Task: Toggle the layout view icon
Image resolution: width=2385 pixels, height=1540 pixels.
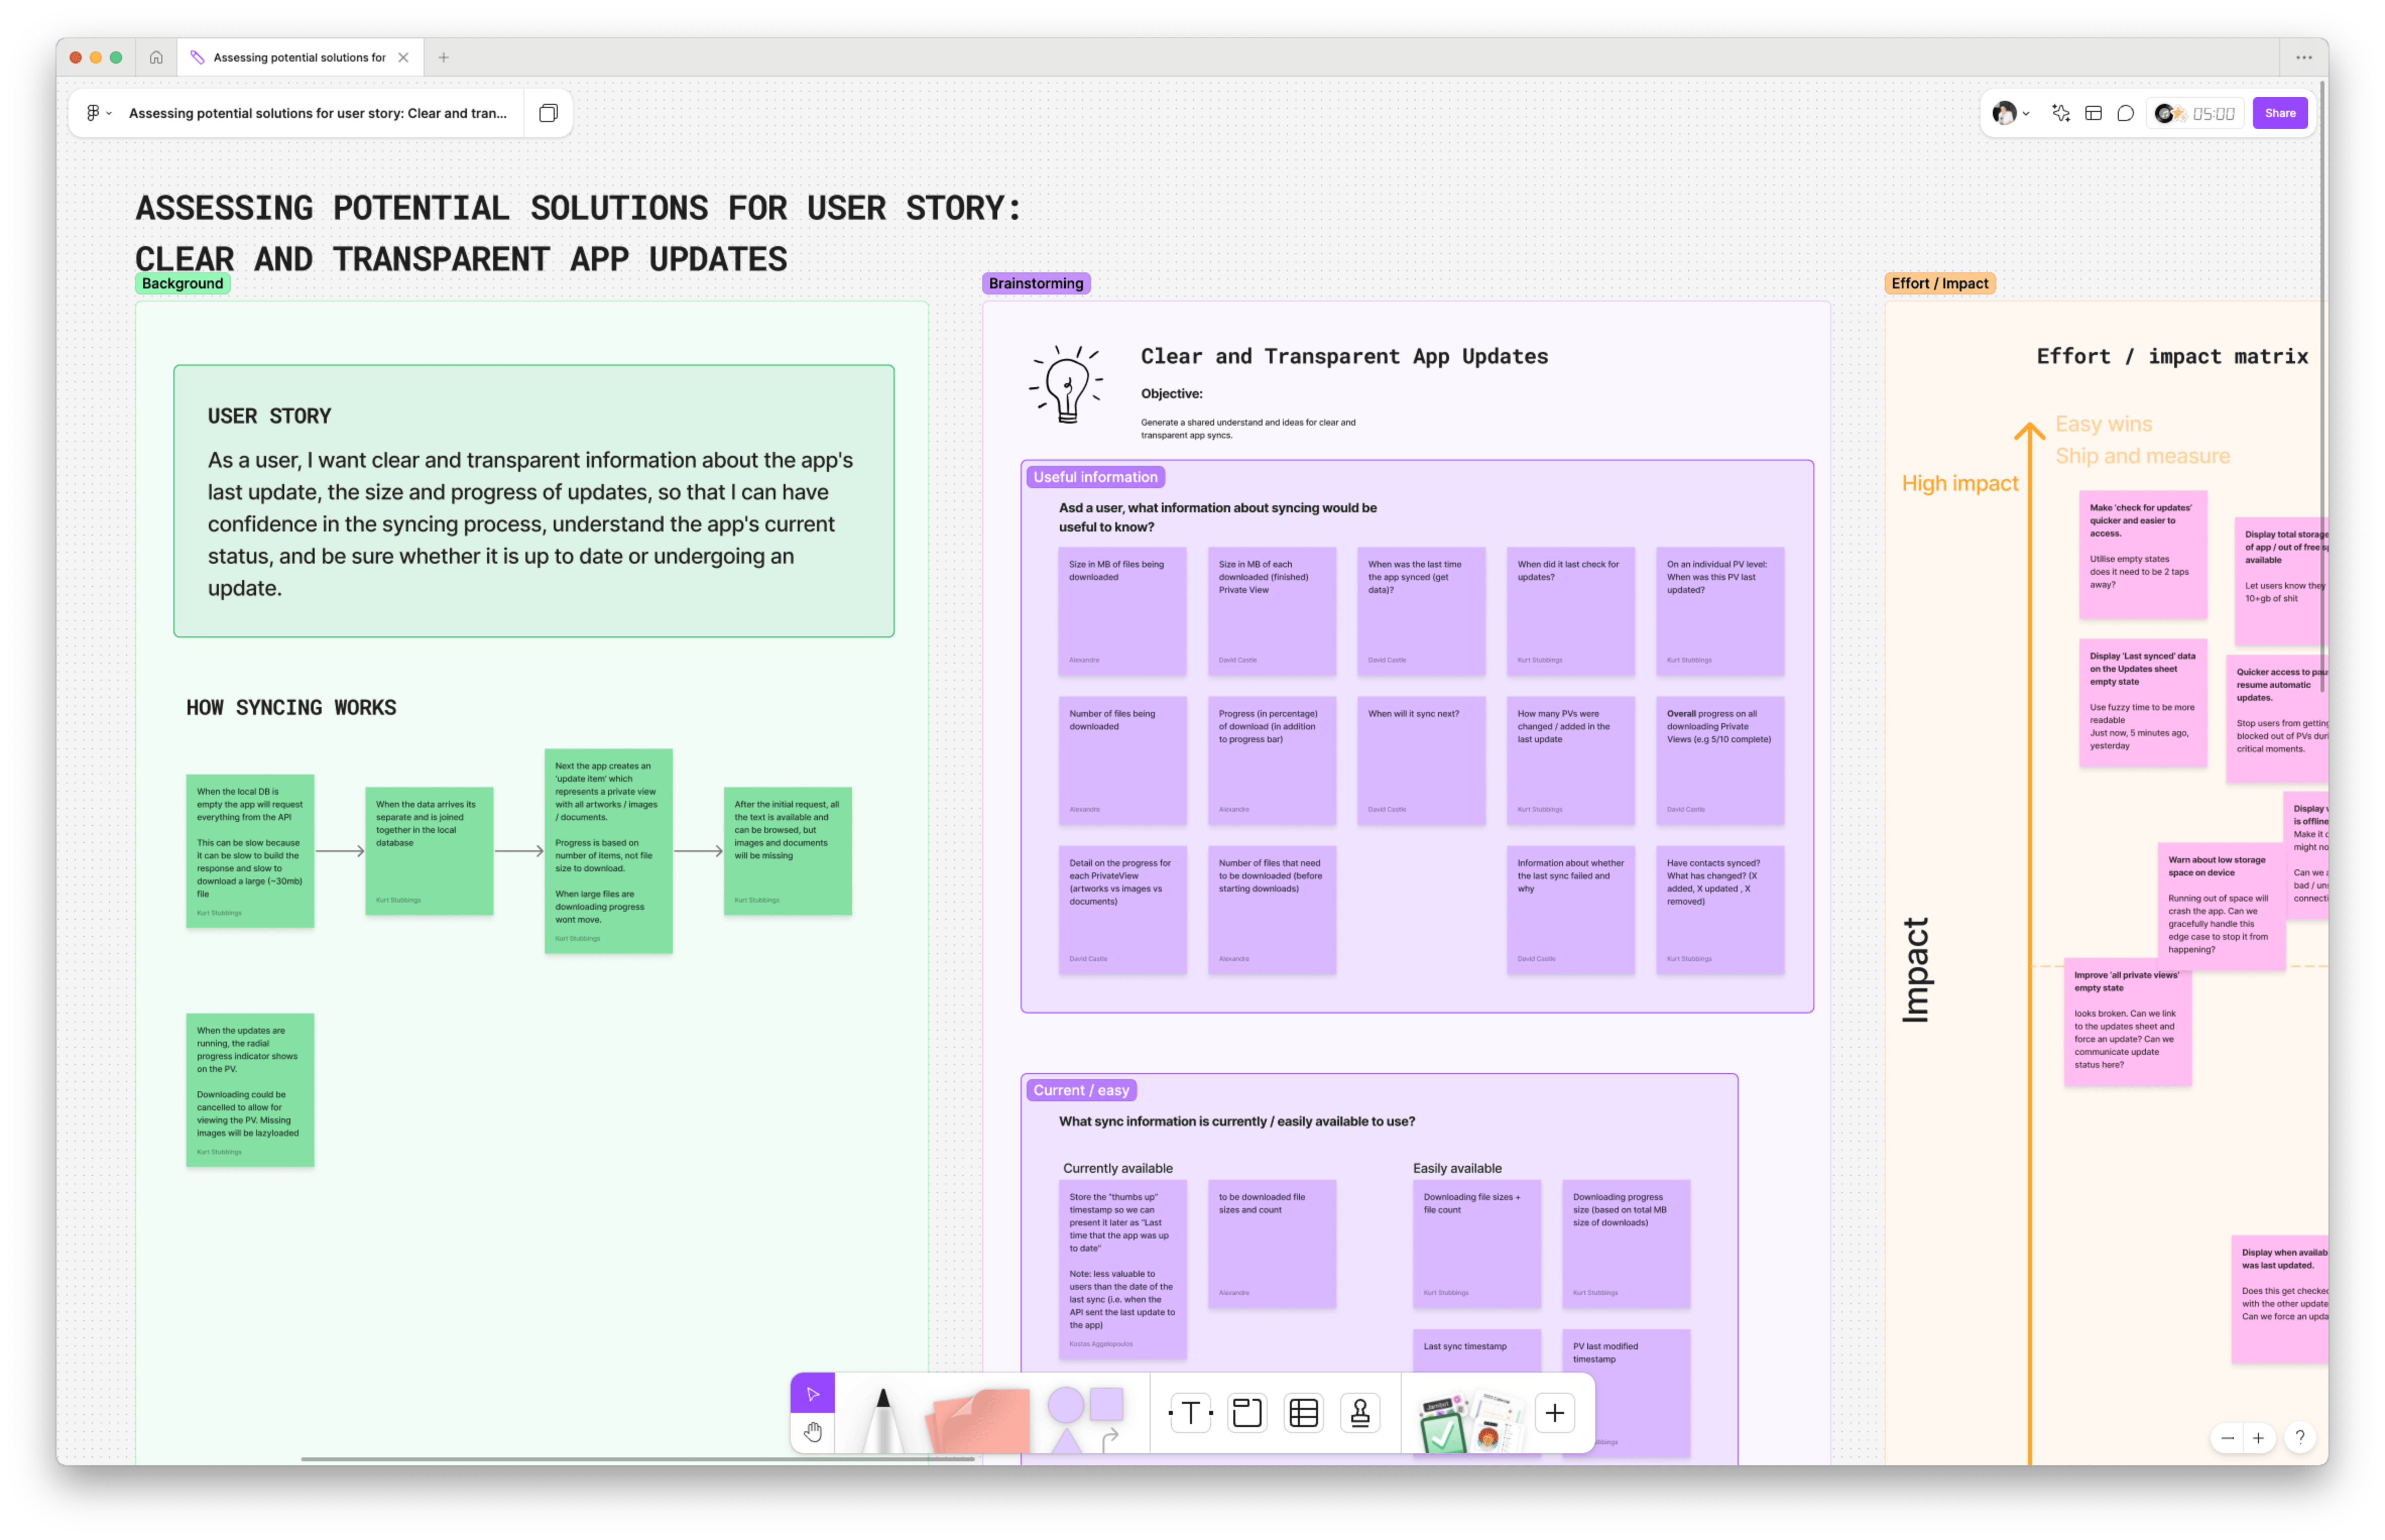Action: (2093, 113)
